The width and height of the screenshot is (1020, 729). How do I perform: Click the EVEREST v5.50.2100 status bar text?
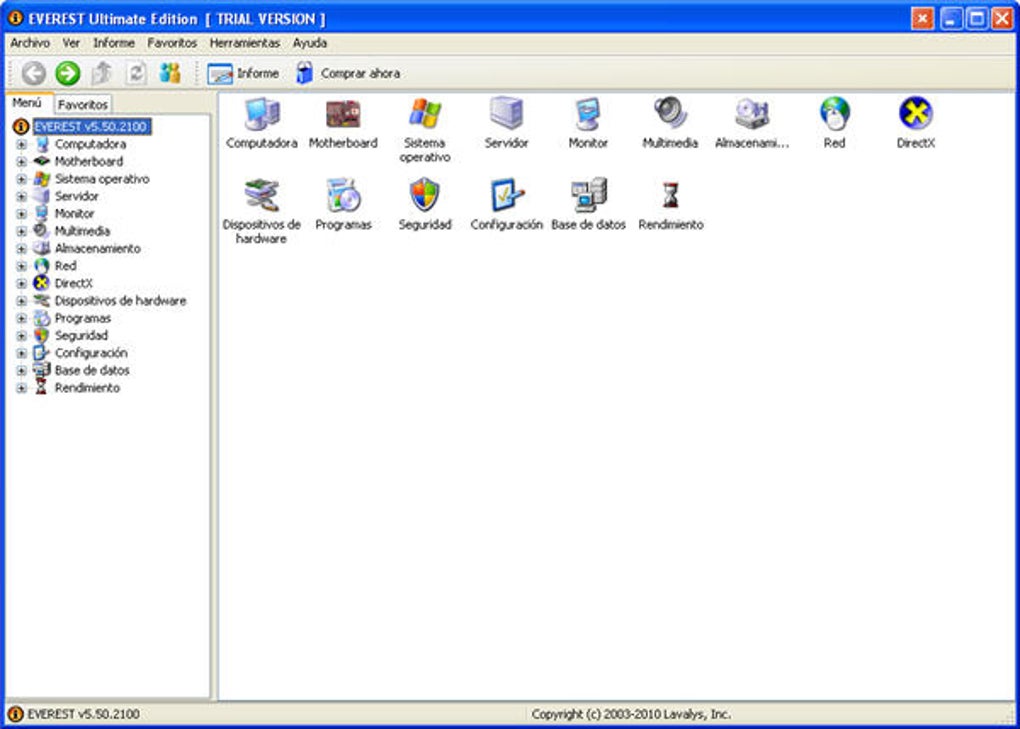[83, 714]
